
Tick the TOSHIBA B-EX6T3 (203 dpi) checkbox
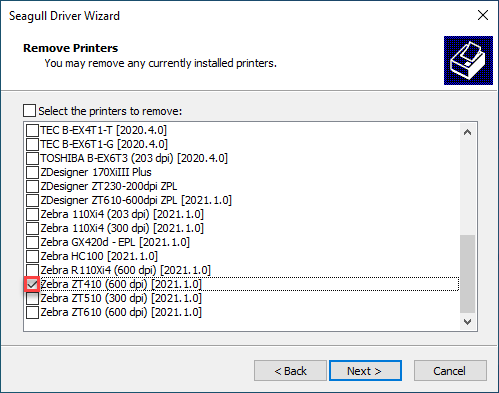tap(32, 158)
